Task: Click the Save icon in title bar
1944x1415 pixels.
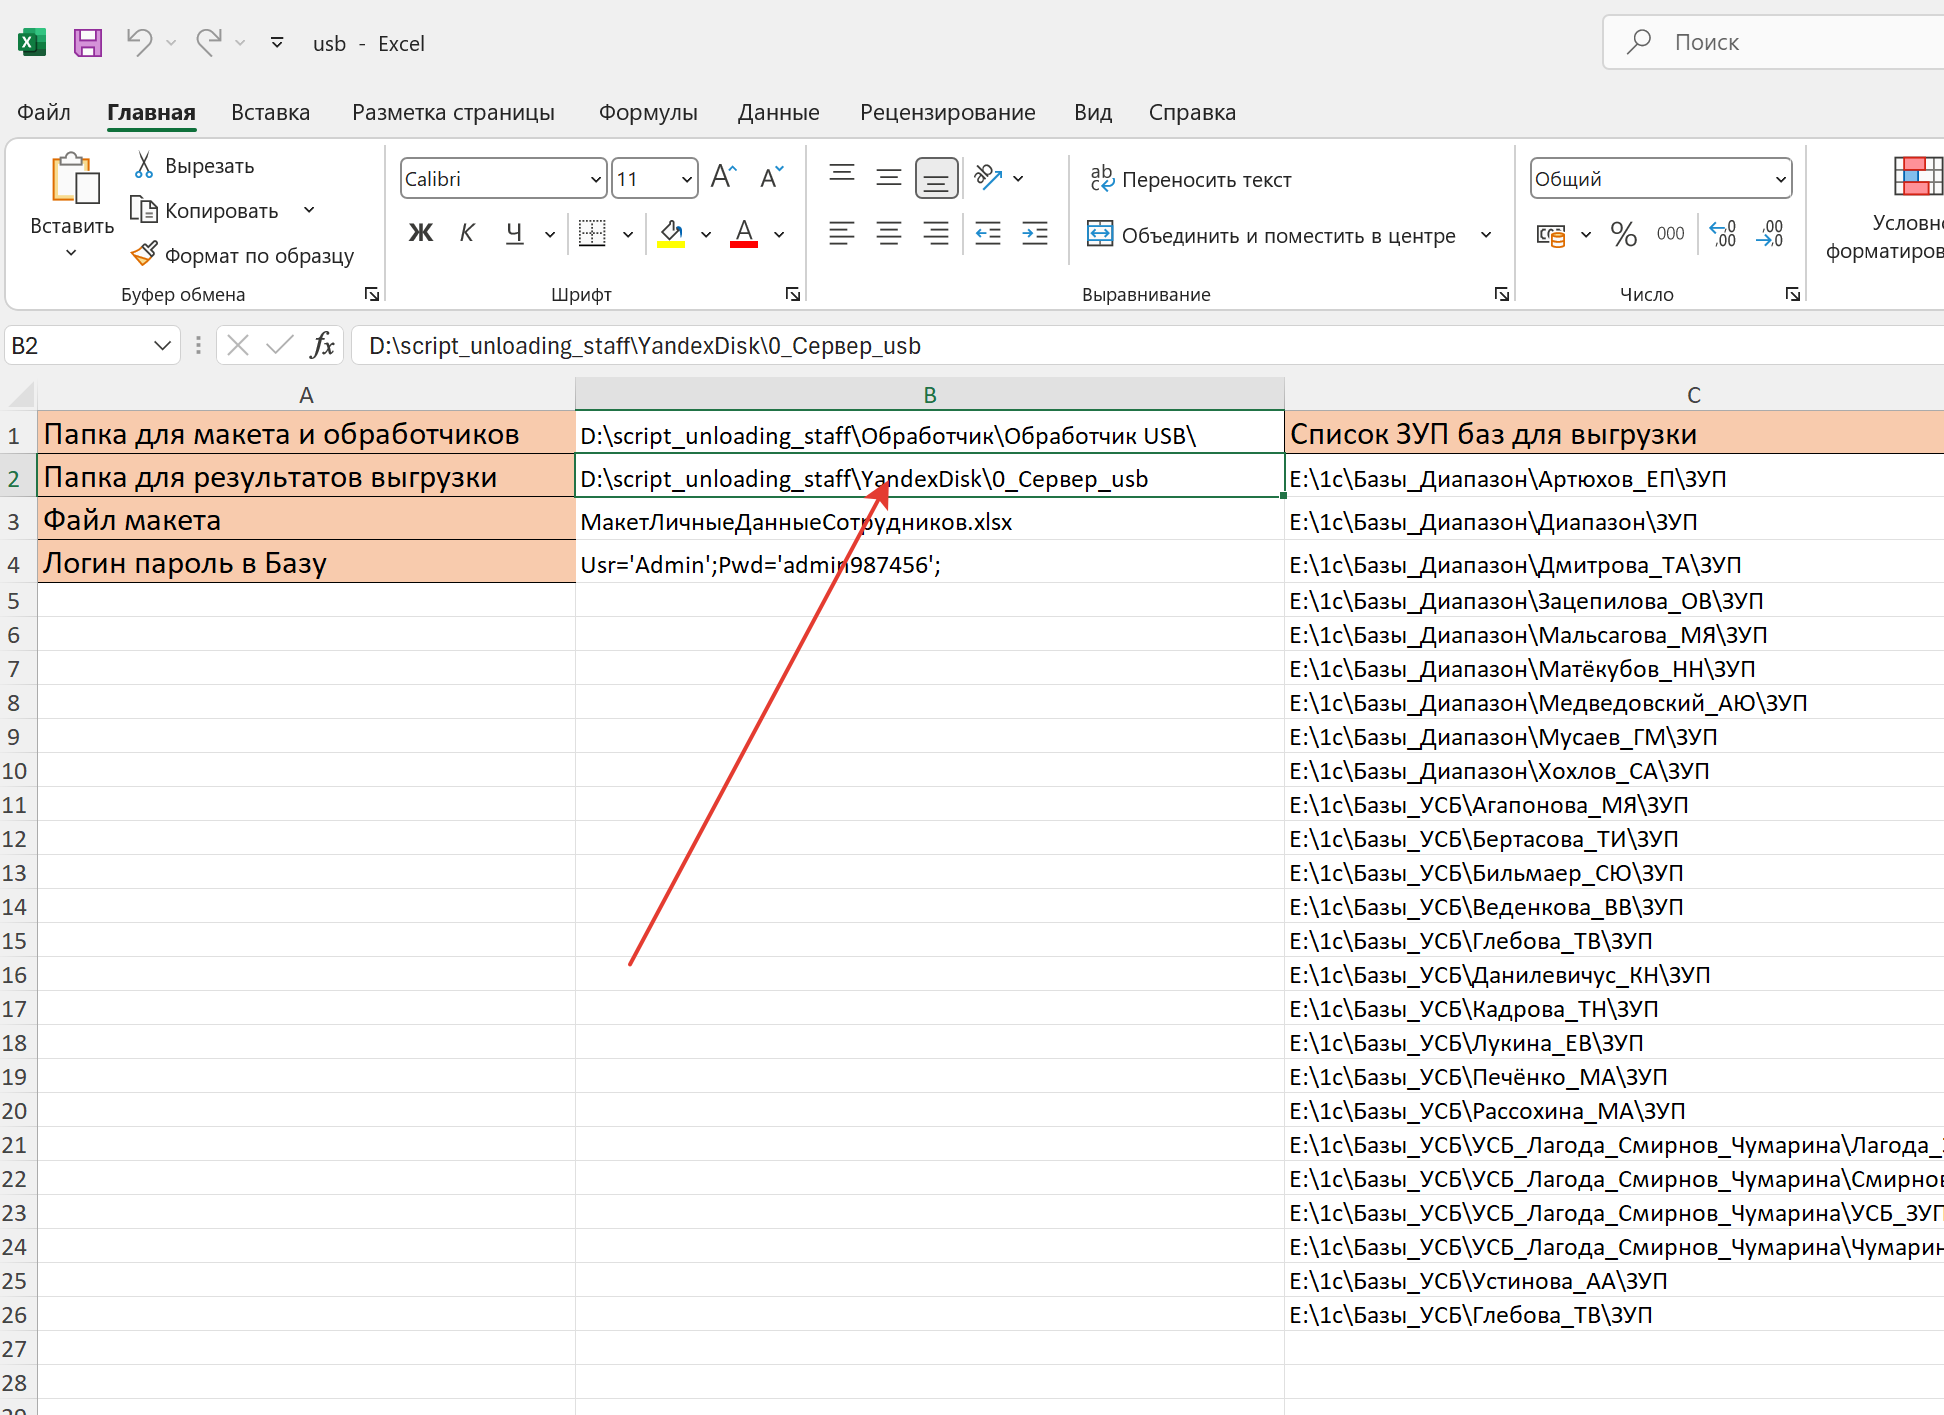Action: 88,43
